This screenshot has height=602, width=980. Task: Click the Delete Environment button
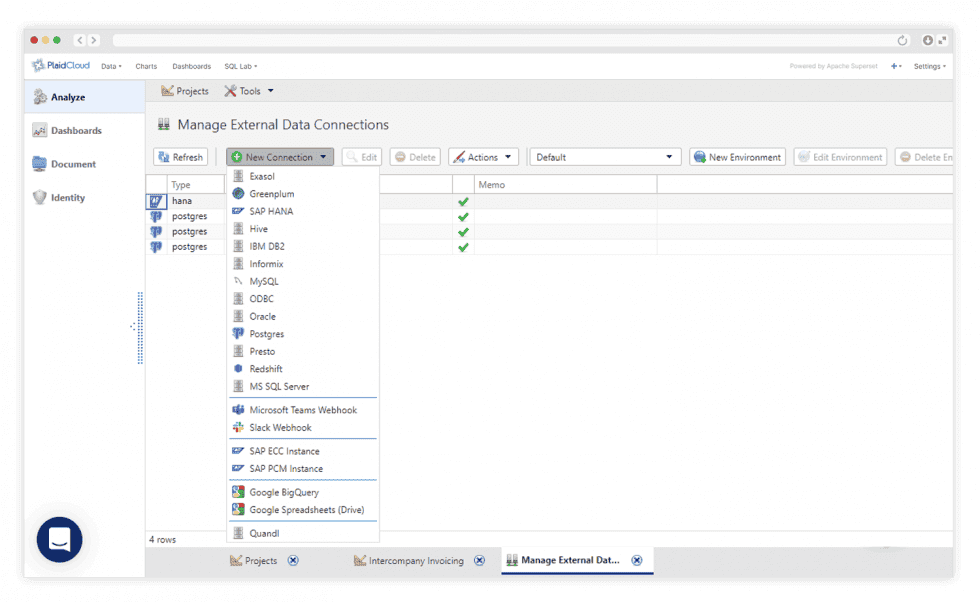click(925, 157)
